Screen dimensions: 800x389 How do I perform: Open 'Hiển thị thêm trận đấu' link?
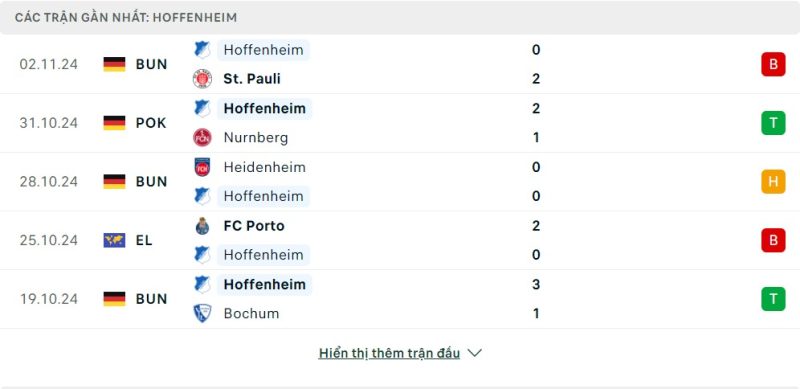coord(389,353)
